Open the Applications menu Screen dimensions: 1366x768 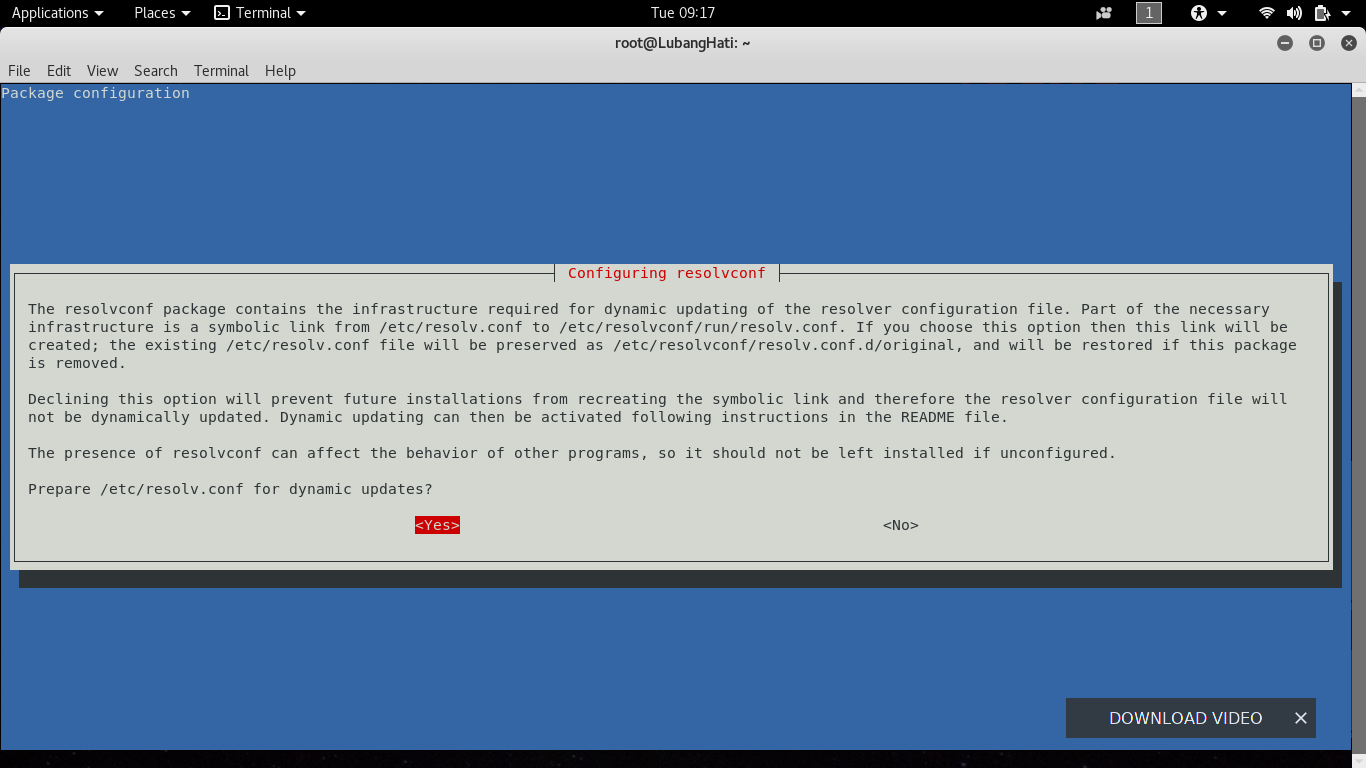point(51,13)
